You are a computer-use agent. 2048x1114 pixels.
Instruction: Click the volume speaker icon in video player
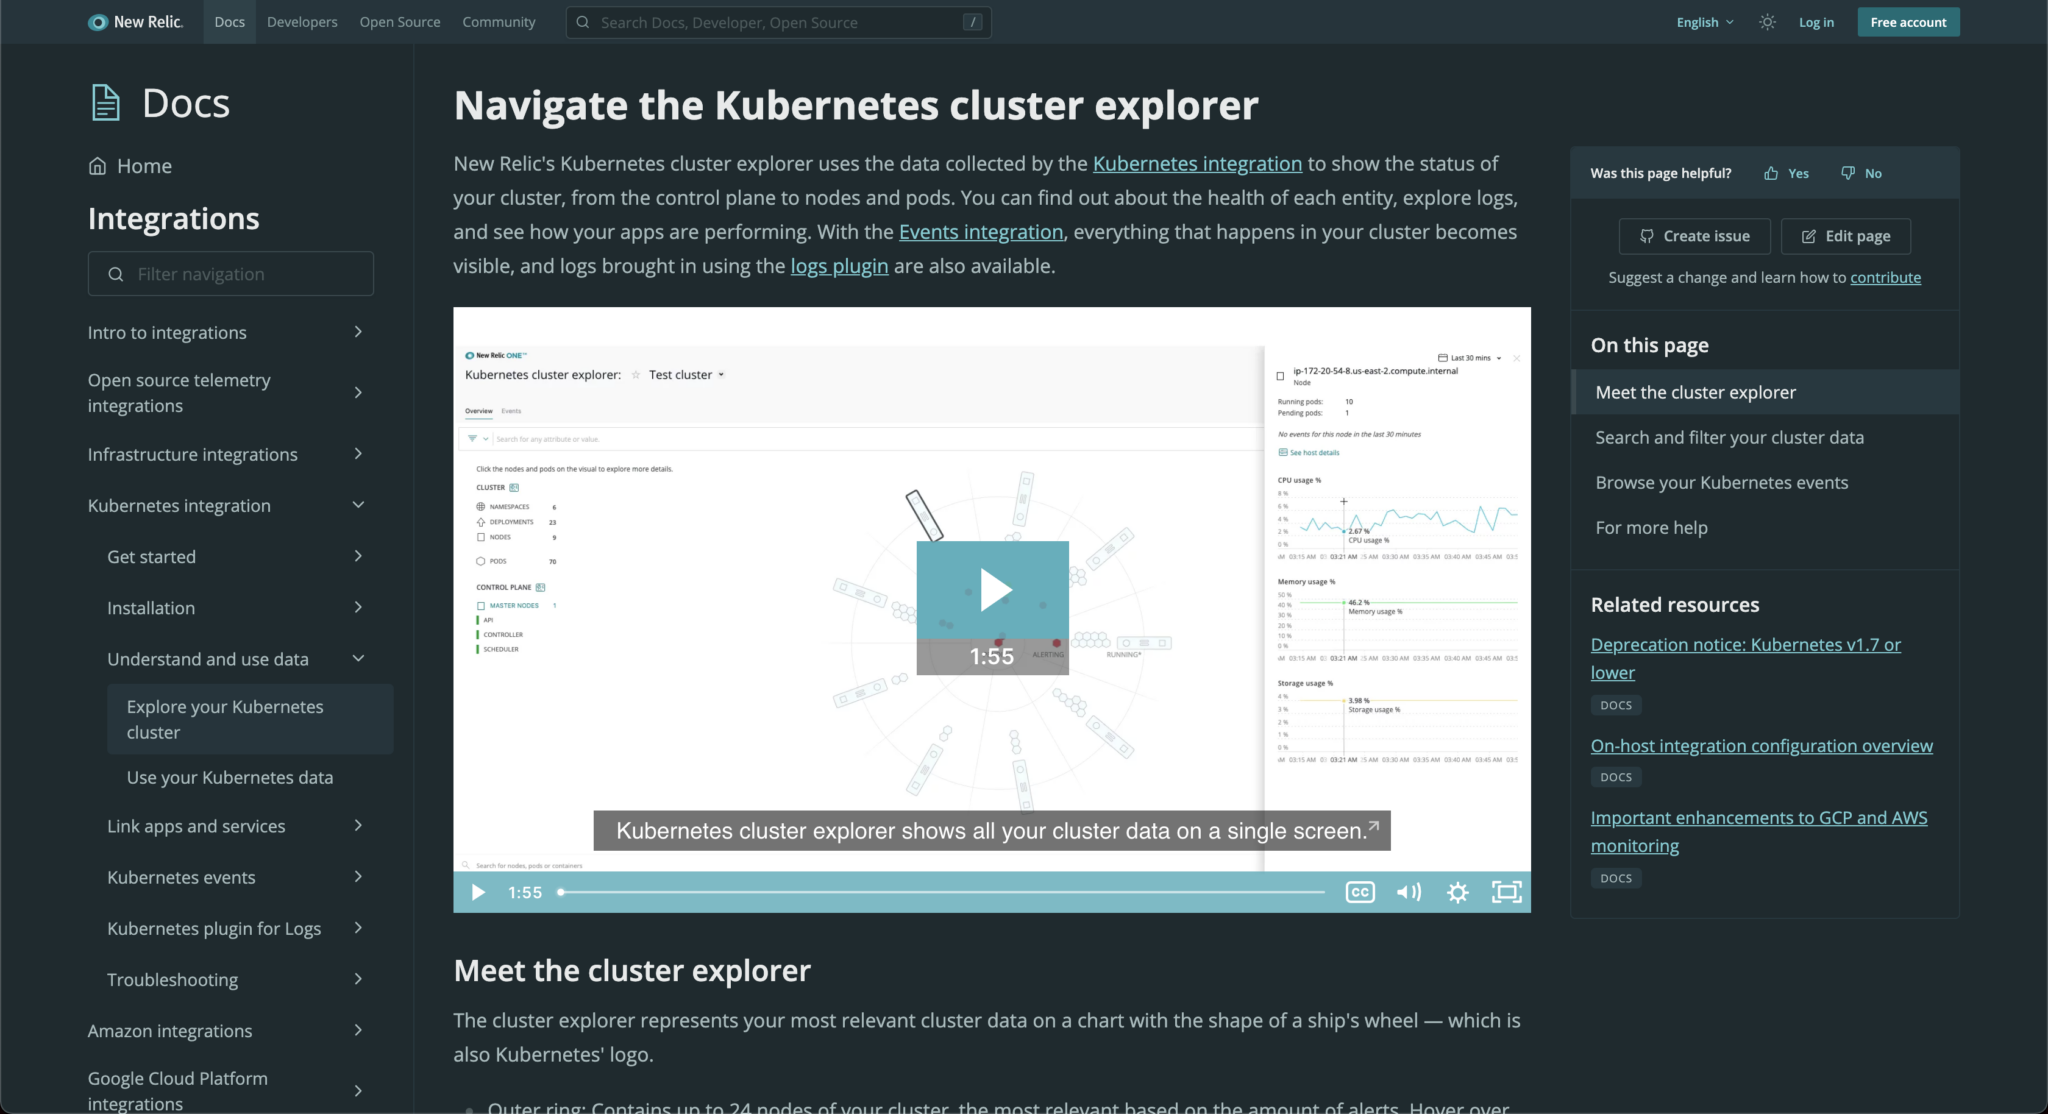pyautogui.click(x=1409, y=892)
